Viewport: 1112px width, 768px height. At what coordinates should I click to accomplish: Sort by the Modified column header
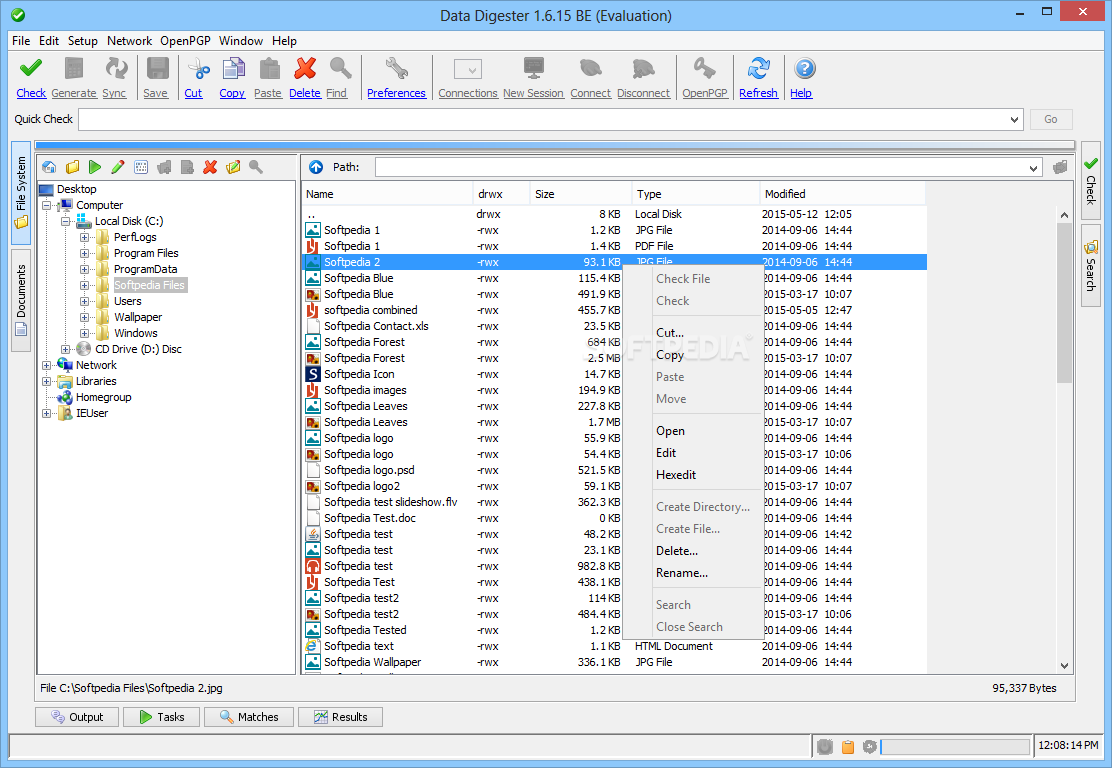pyautogui.click(x=842, y=194)
